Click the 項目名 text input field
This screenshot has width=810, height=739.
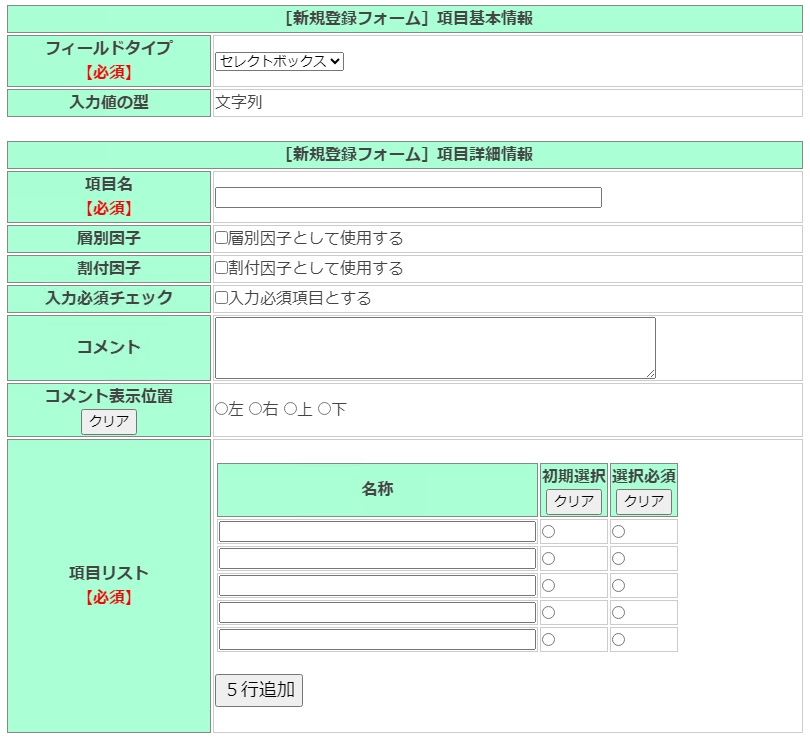(408, 198)
